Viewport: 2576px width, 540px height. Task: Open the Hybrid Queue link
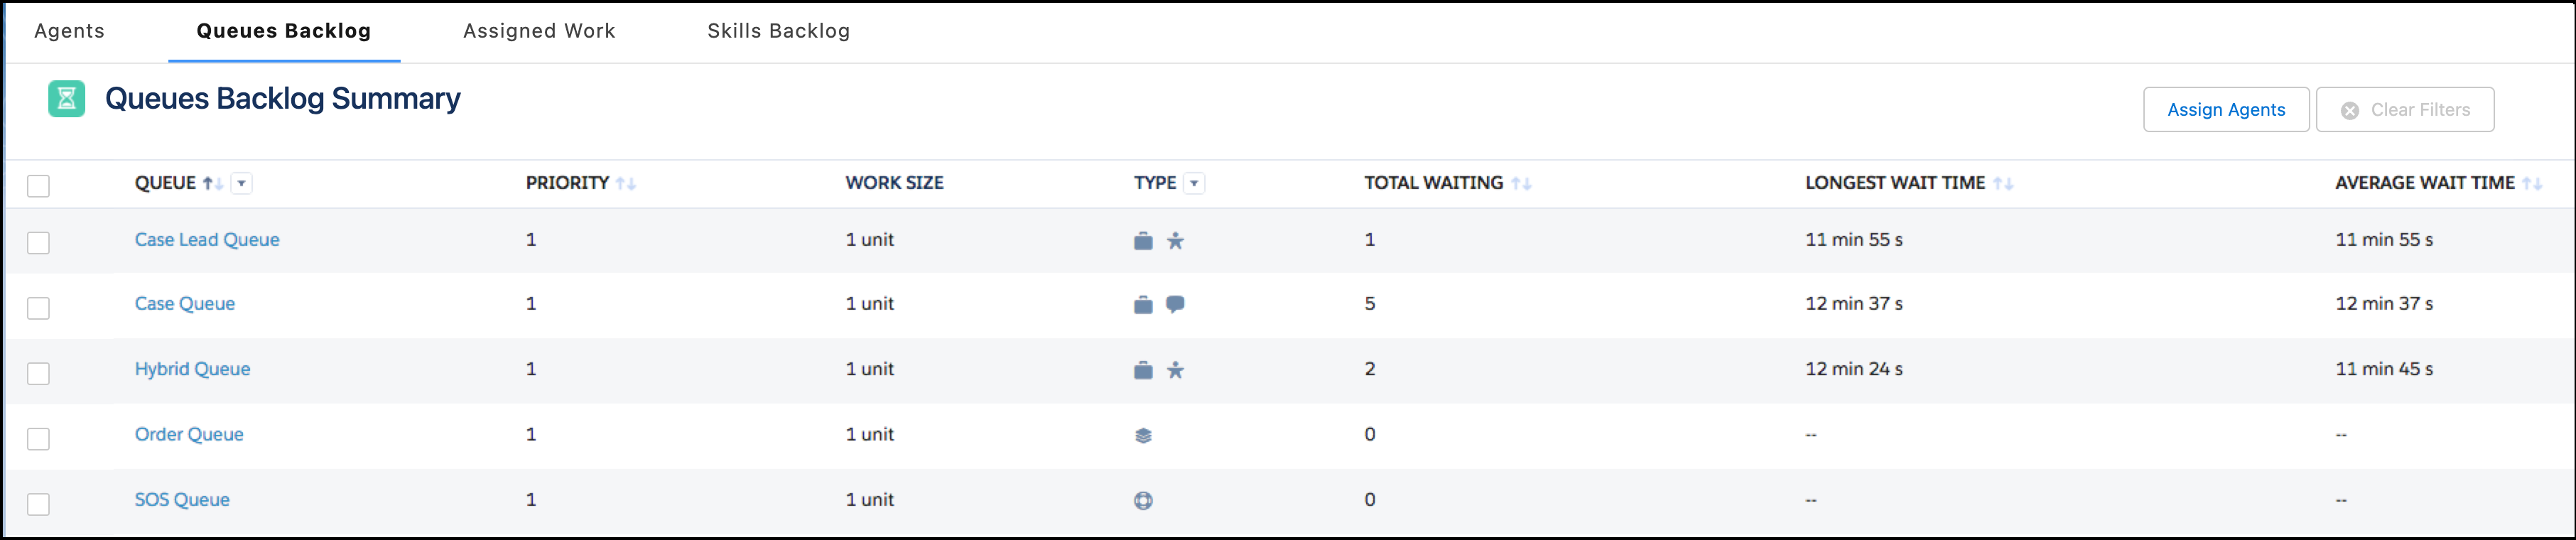click(x=192, y=369)
